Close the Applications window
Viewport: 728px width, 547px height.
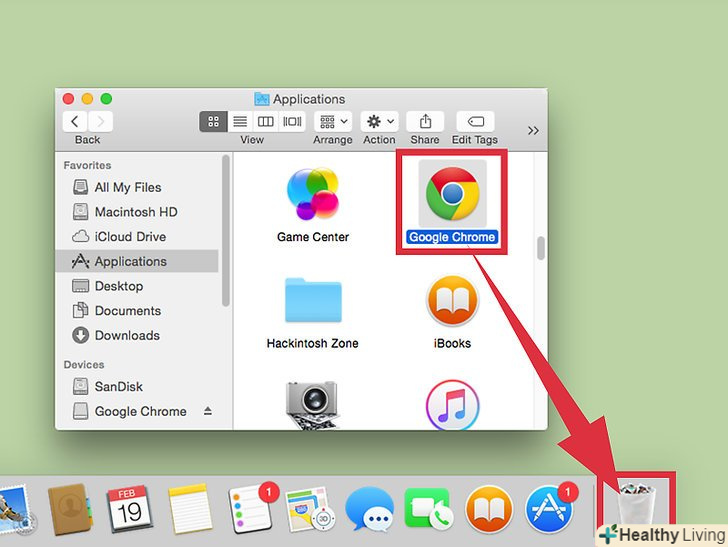68,98
